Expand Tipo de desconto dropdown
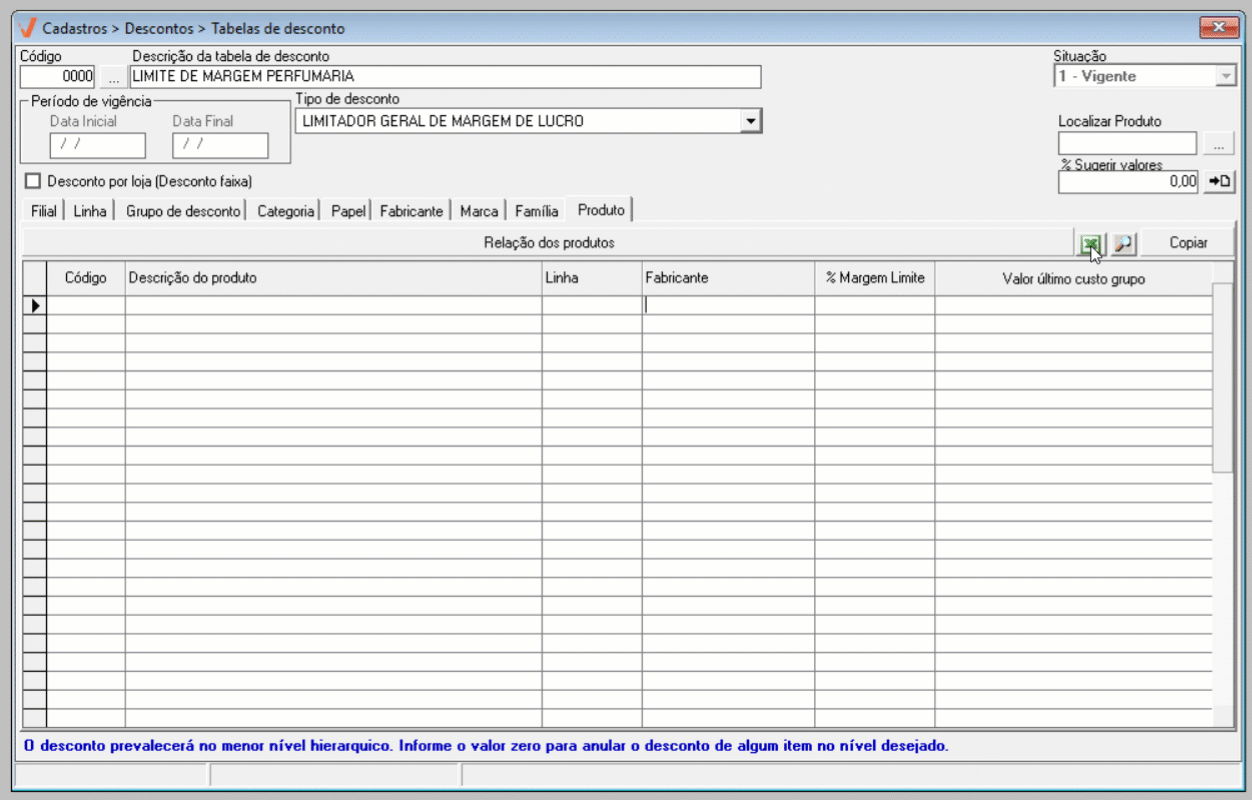Screen dimensions: 1252x800 (x=750, y=121)
